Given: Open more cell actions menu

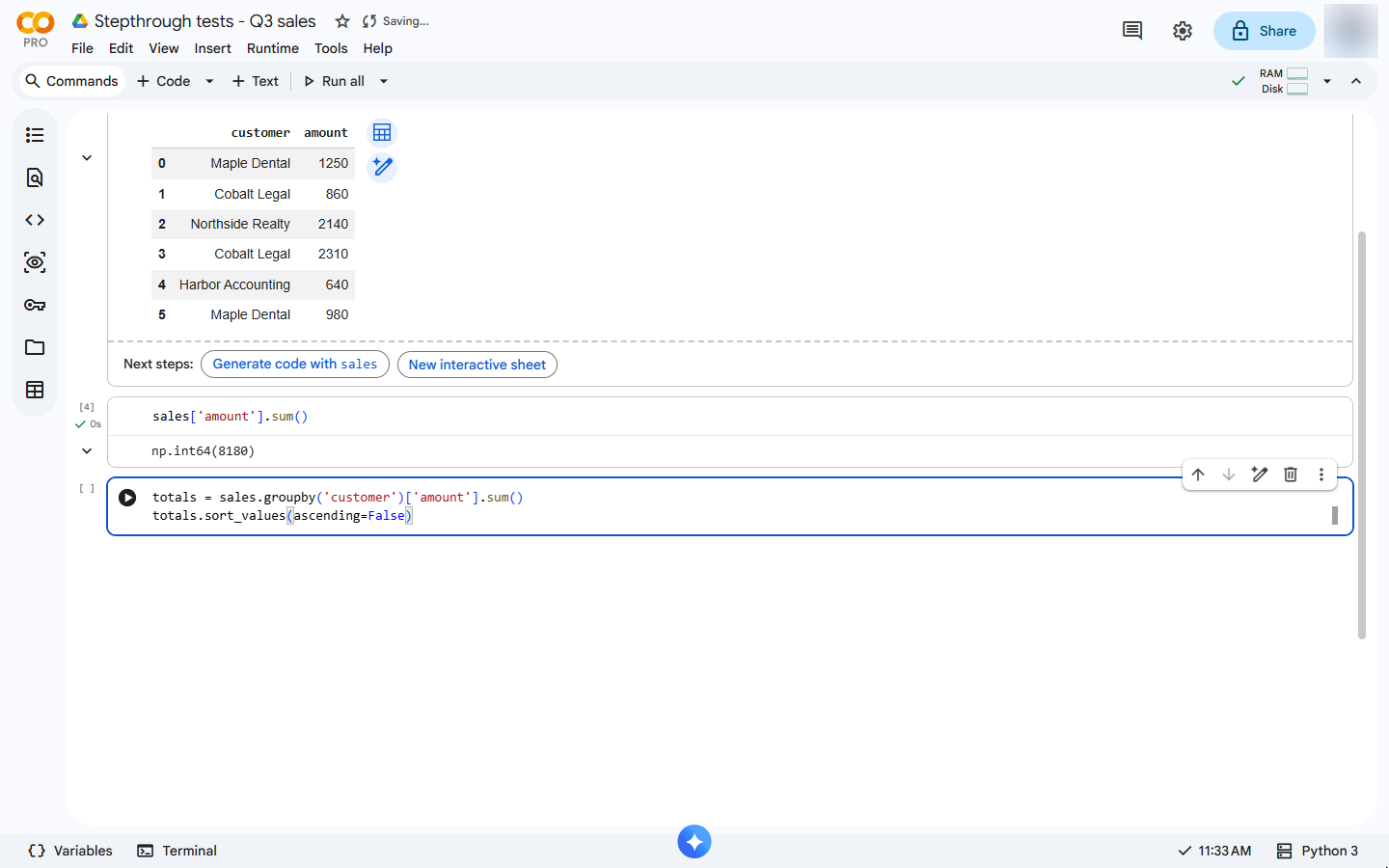Looking at the screenshot, I should click(x=1321, y=475).
